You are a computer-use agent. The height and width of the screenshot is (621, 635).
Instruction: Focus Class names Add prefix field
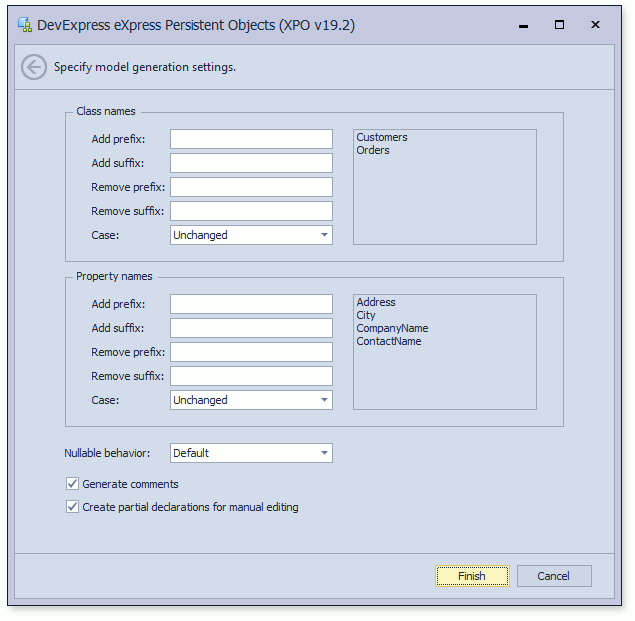pyautogui.click(x=251, y=139)
